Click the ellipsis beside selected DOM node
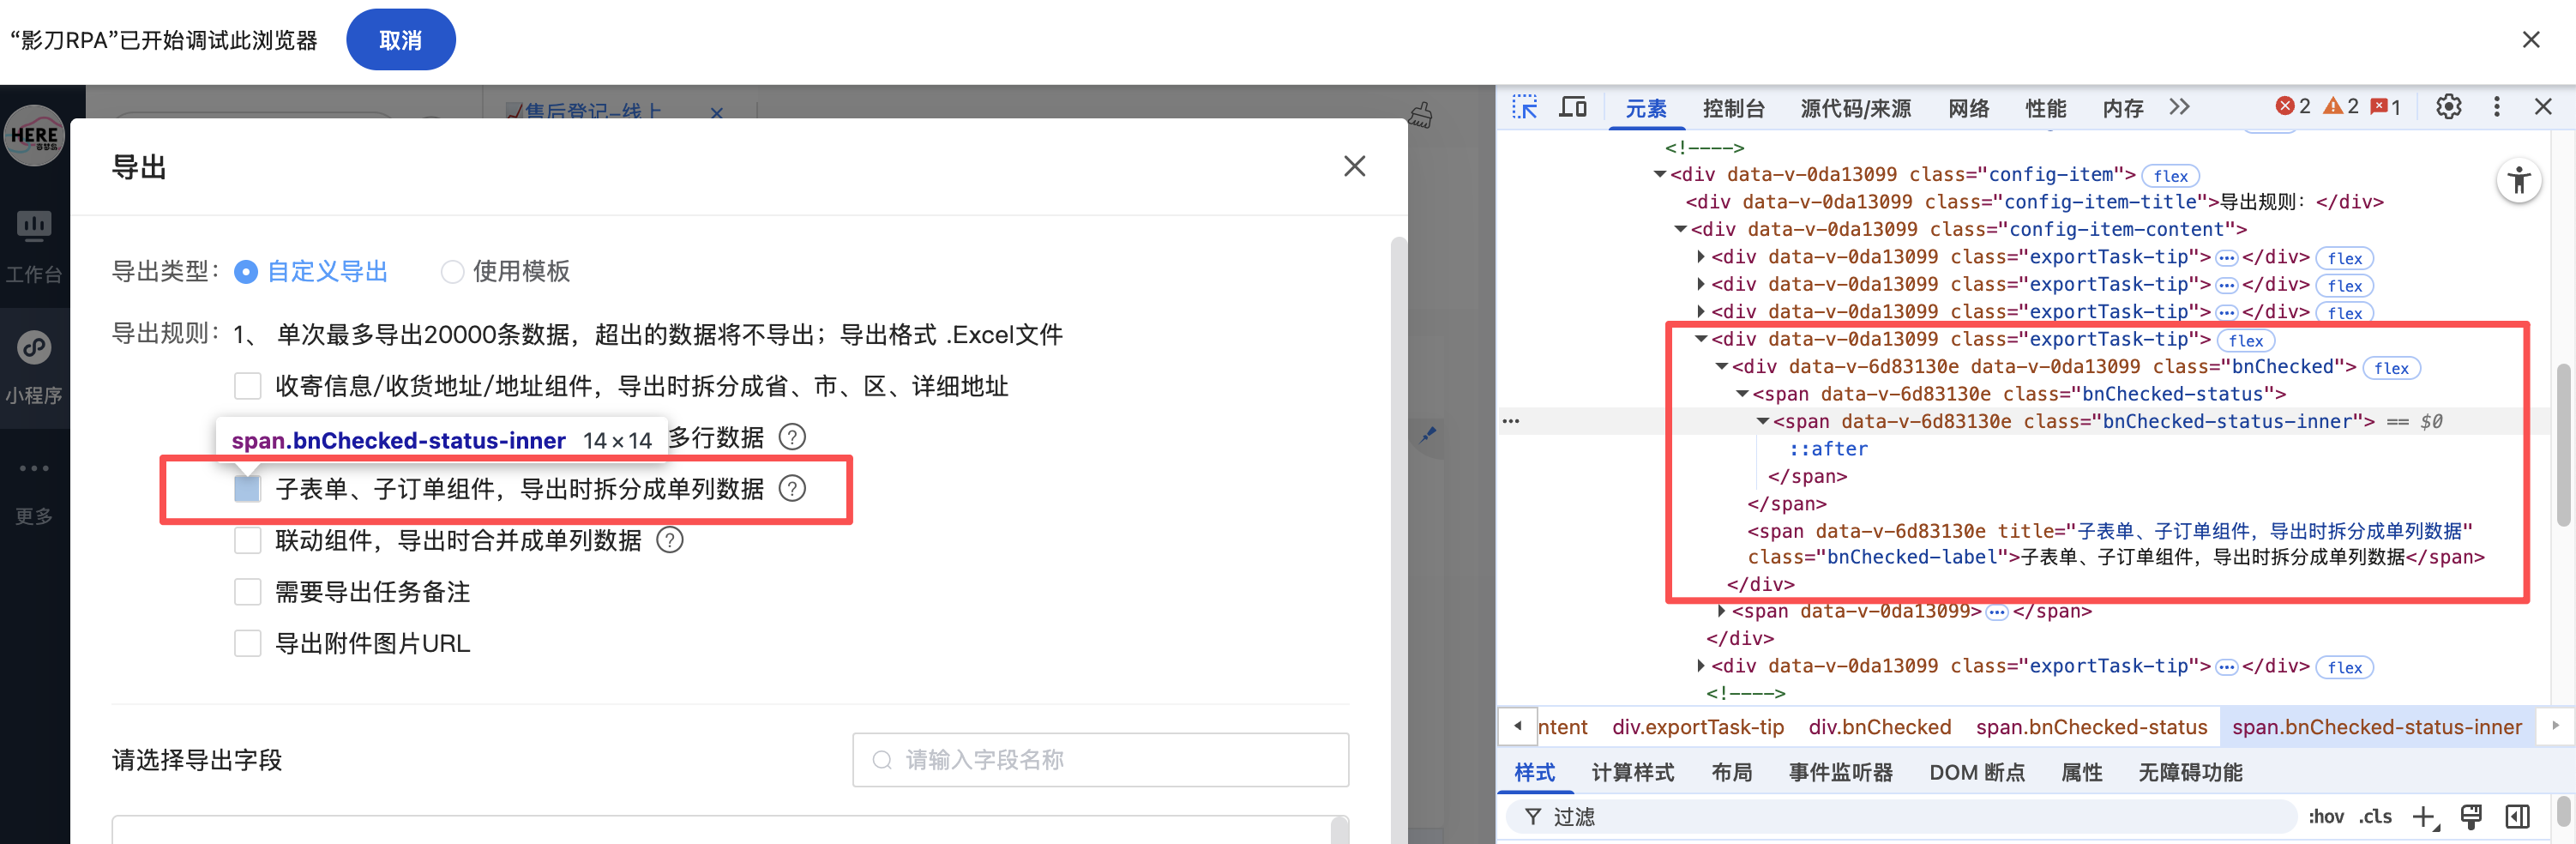 (x=1510, y=422)
